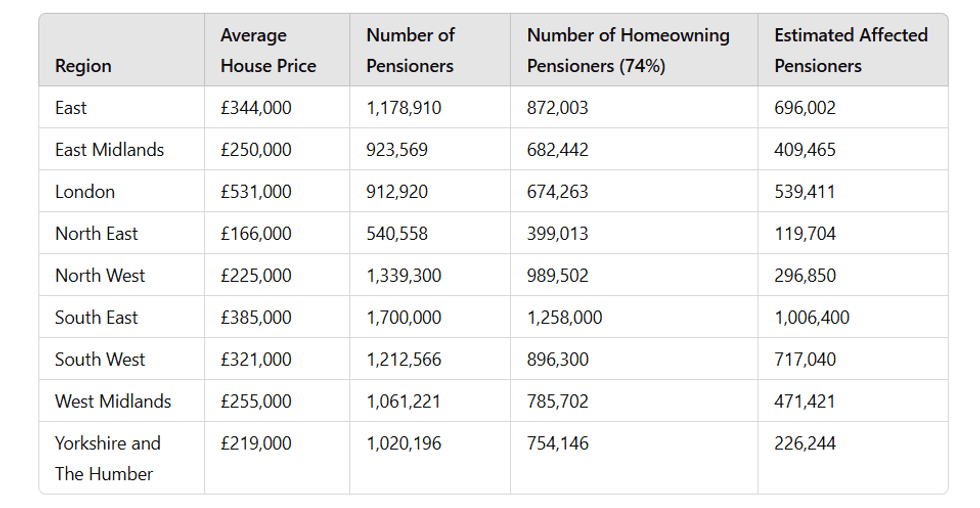This screenshot has width=980, height=508.
Task: Click London homeowning pensioners value 674,263
Action: (x=558, y=192)
